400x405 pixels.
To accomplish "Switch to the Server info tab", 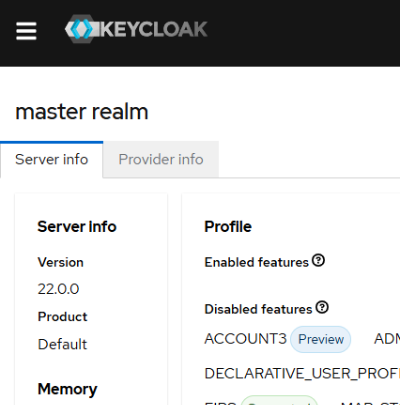I will [x=52, y=160].
